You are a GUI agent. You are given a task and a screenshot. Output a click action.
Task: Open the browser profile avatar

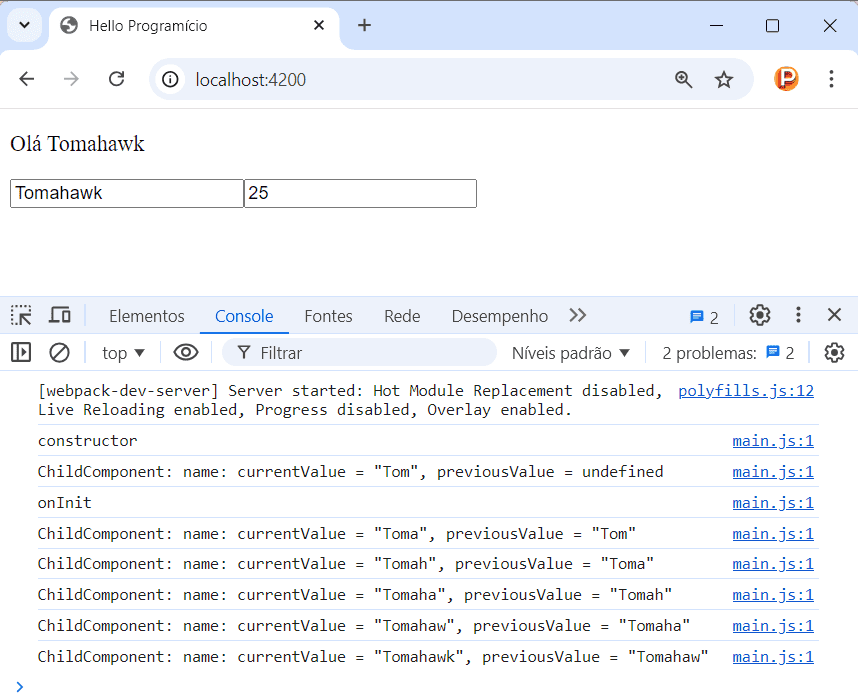coord(786,79)
